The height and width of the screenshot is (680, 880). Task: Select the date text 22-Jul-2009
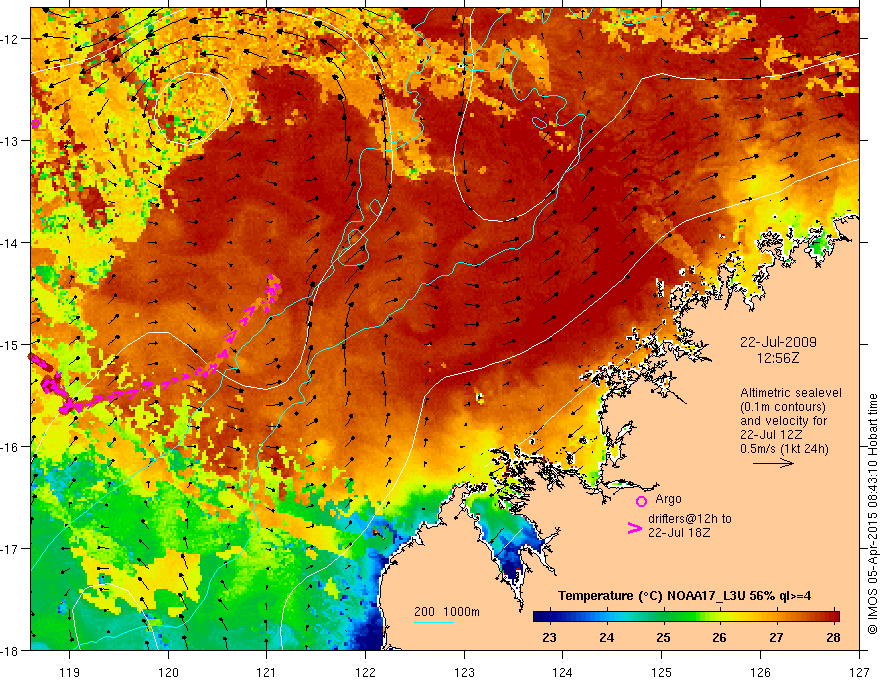[778, 342]
